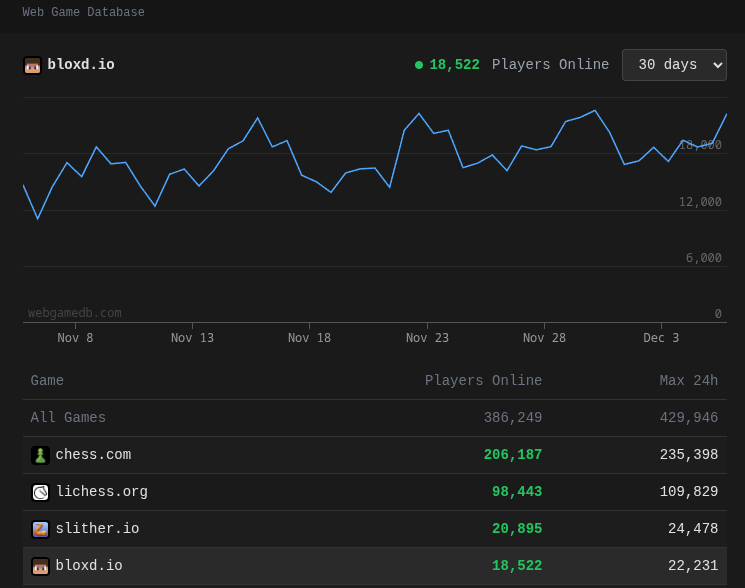Click the Nov 23 axis label
745x588 pixels.
[x=427, y=338]
